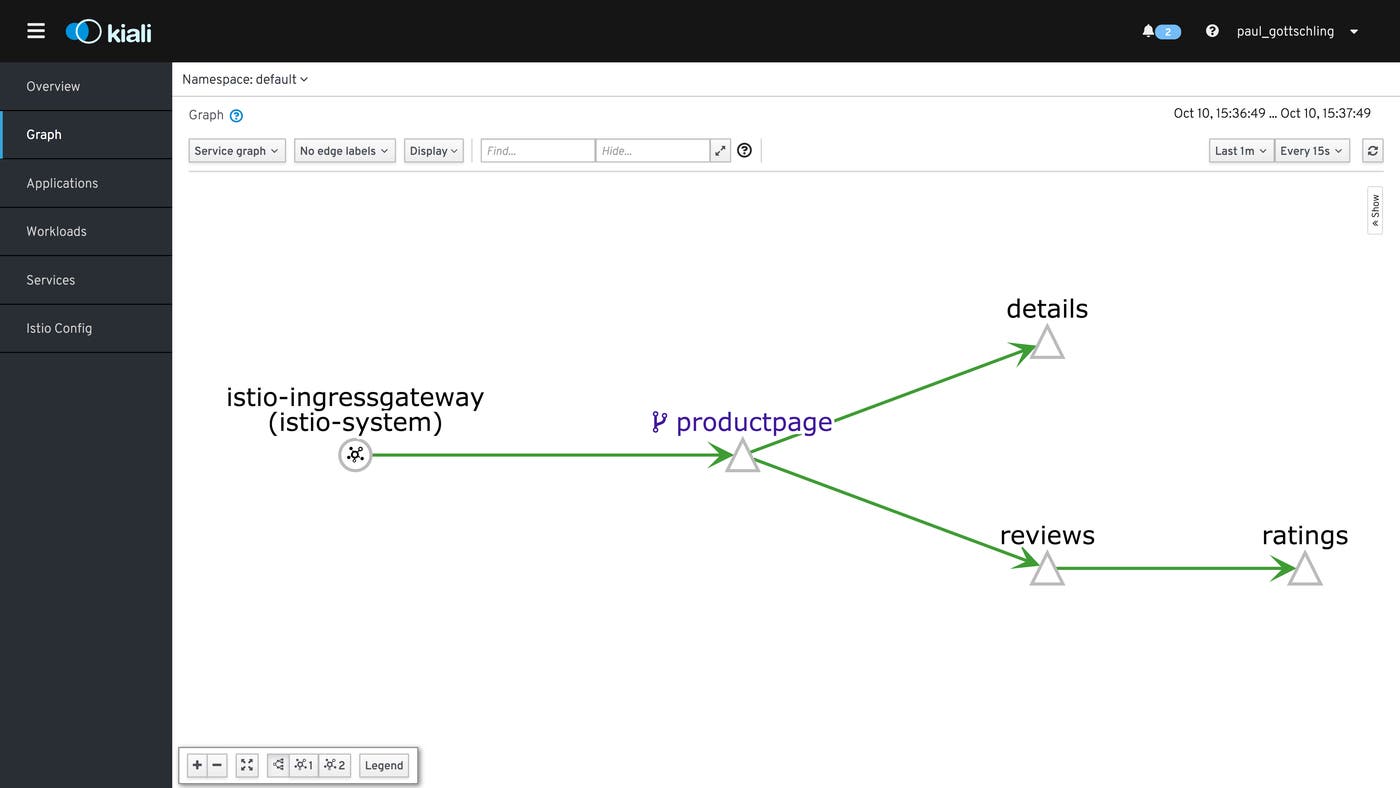Switch to layout style 2

[335, 765]
